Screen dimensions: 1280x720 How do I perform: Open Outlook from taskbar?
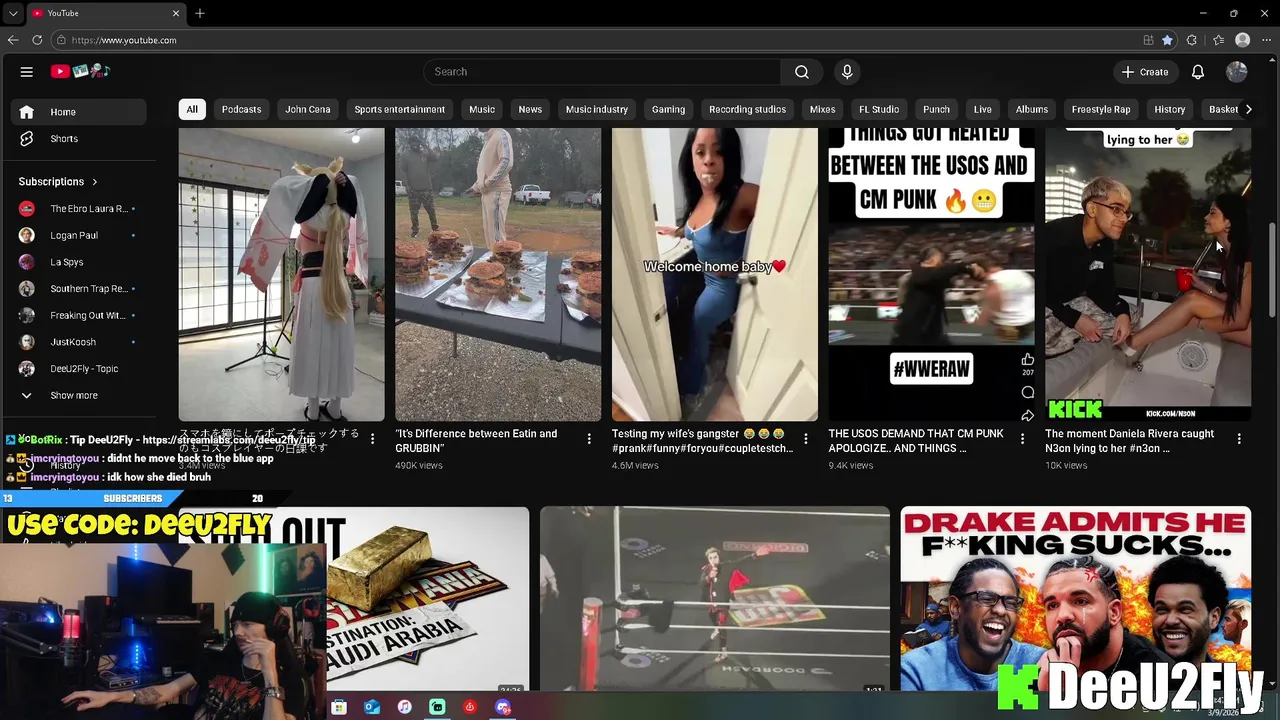point(372,707)
